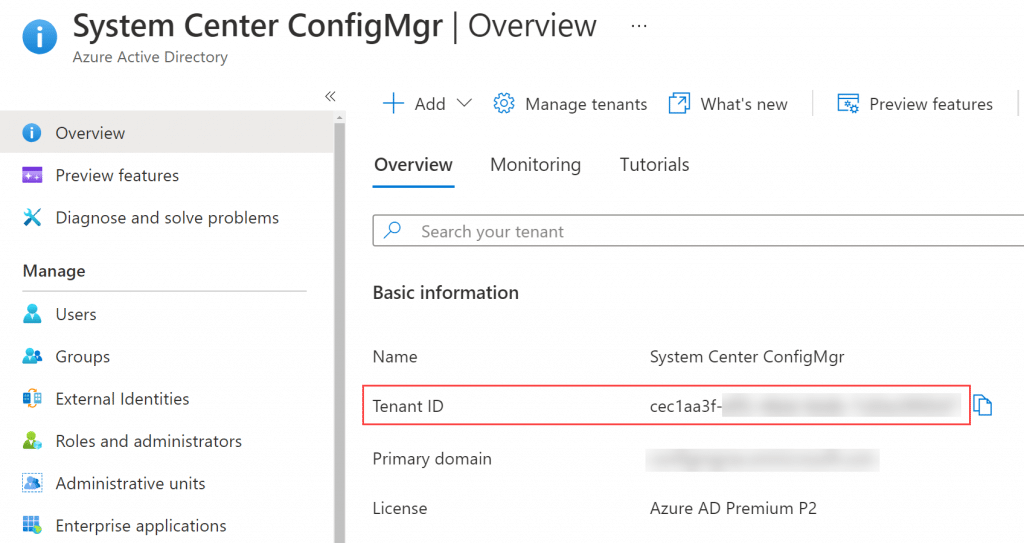The width and height of the screenshot is (1024, 543).
Task: Click the License label
Action: click(400, 508)
